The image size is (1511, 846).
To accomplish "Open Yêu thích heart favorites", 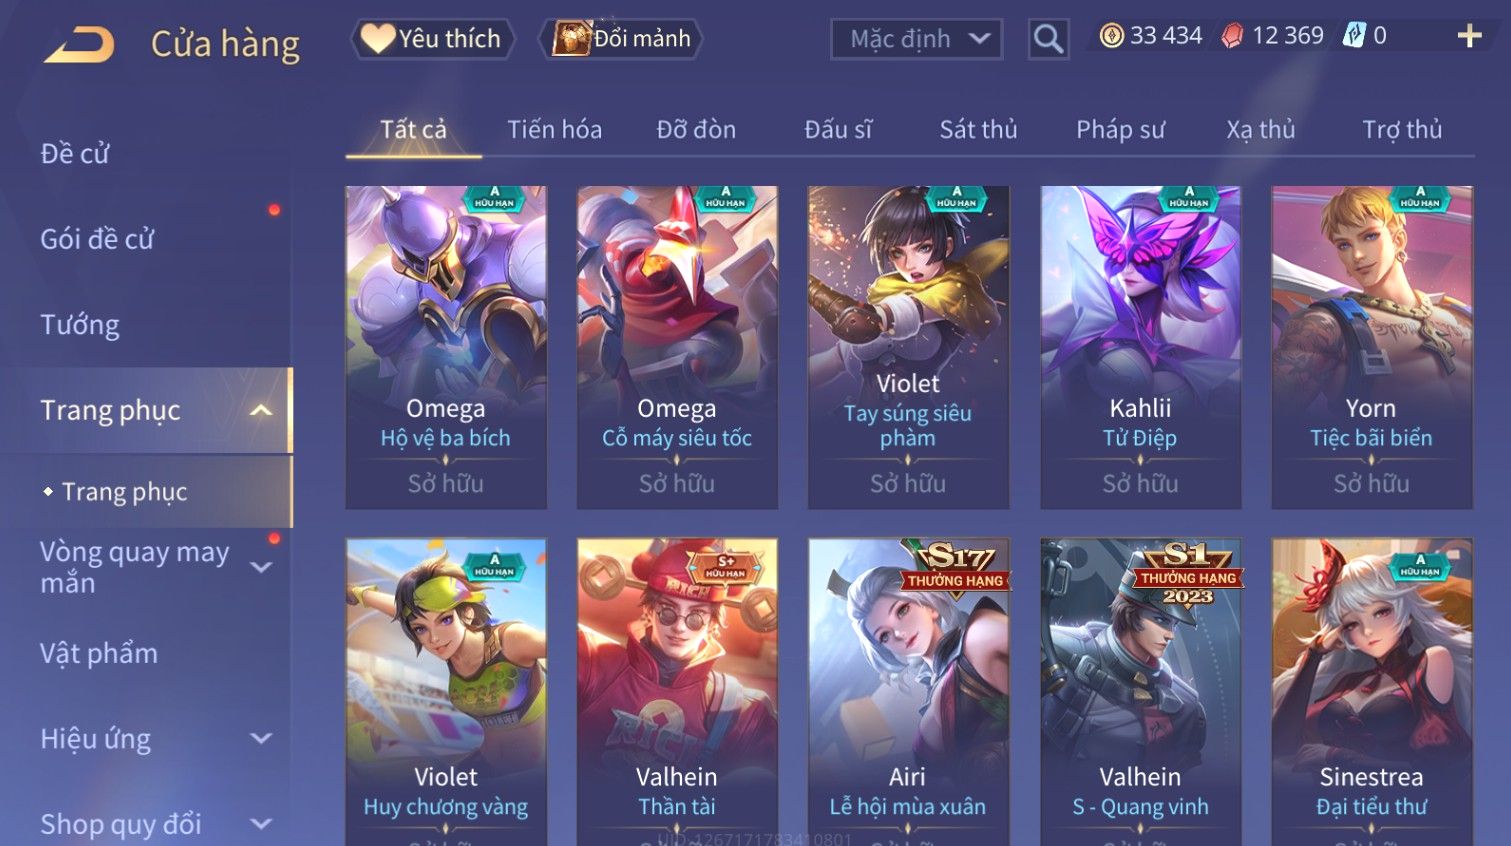I will tap(432, 39).
